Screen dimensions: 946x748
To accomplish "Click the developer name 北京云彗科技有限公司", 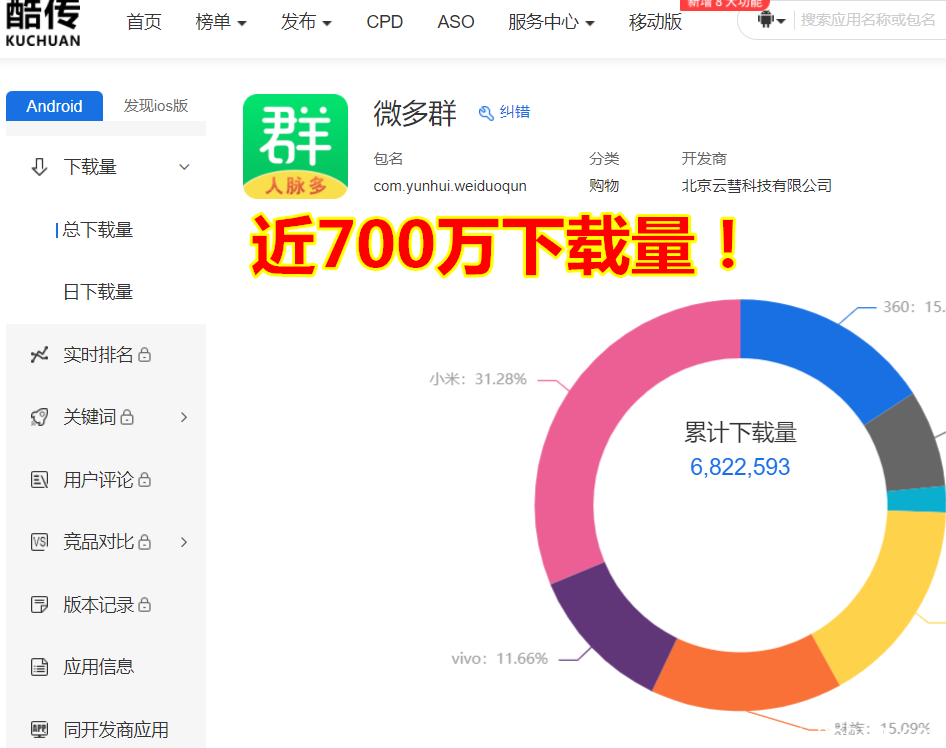I will (x=757, y=186).
